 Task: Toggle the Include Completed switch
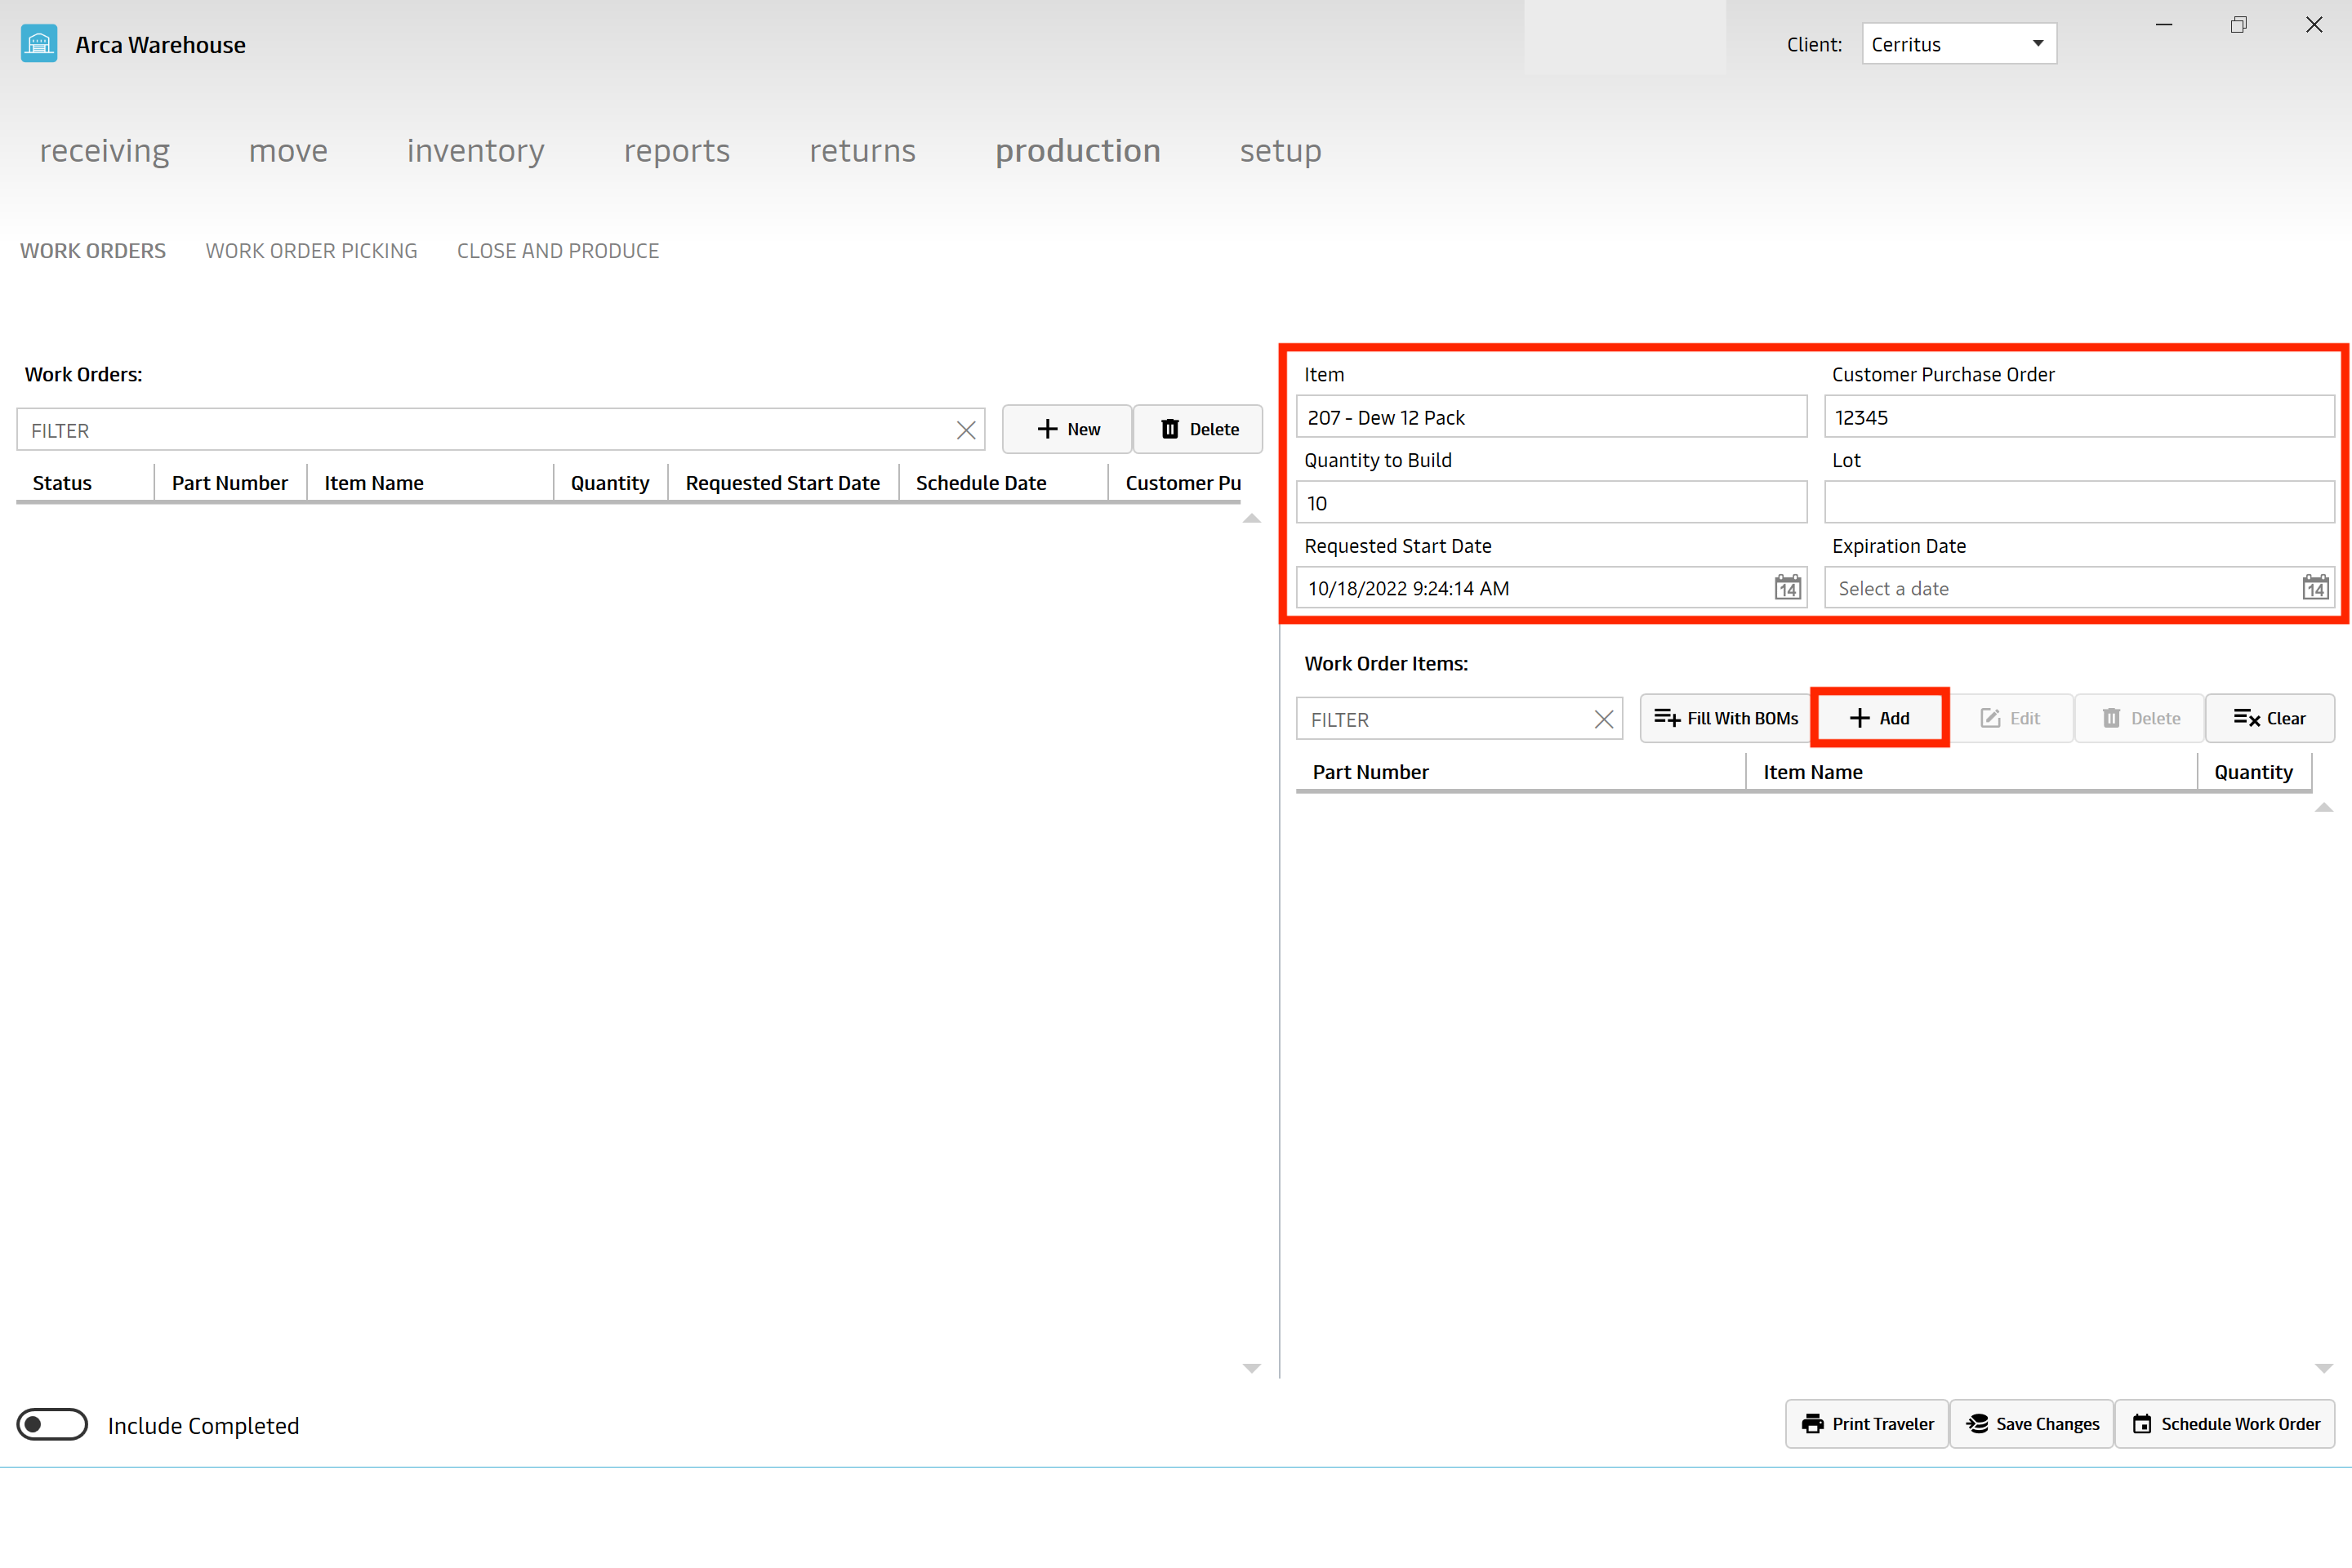(x=51, y=1423)
